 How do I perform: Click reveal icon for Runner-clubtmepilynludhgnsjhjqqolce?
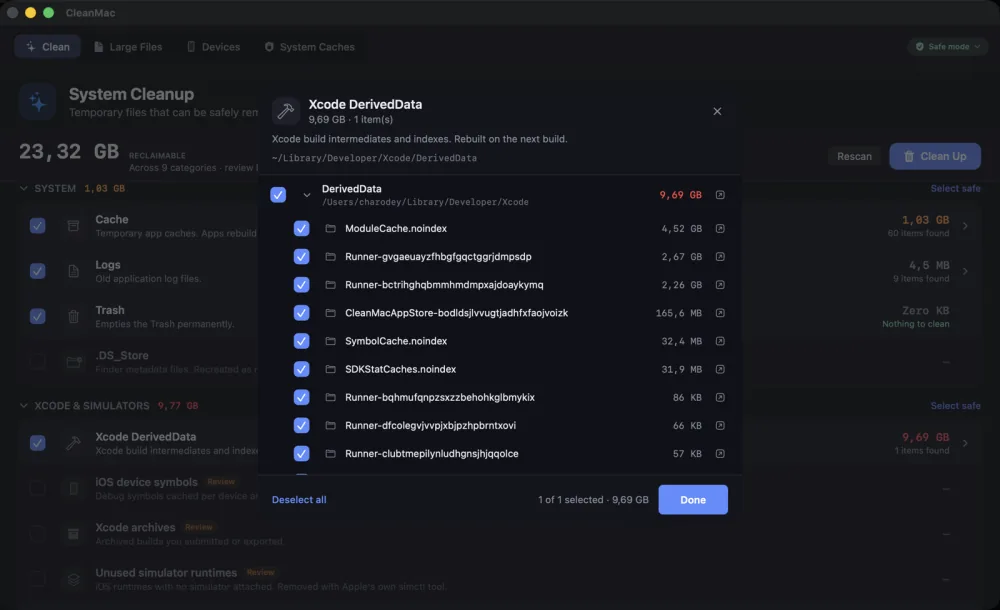coord(720,453)
